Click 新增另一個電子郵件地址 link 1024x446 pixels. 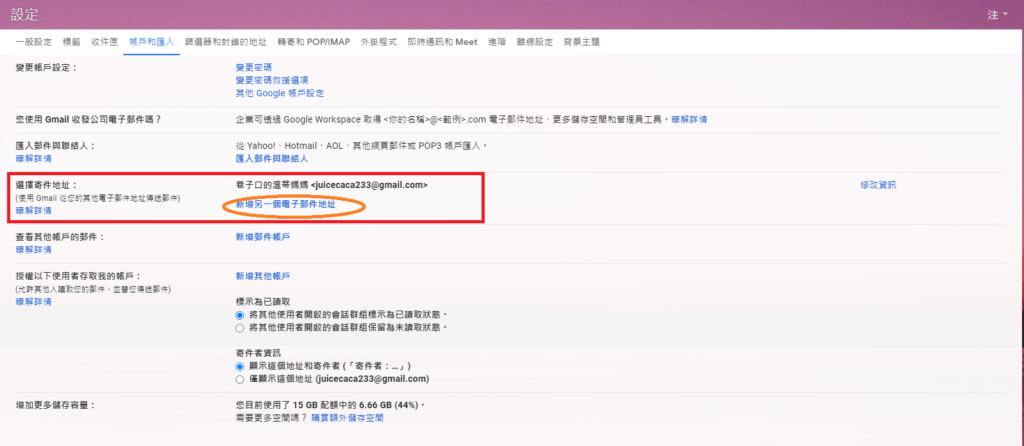pyautogui.click(x=285, y=204)
